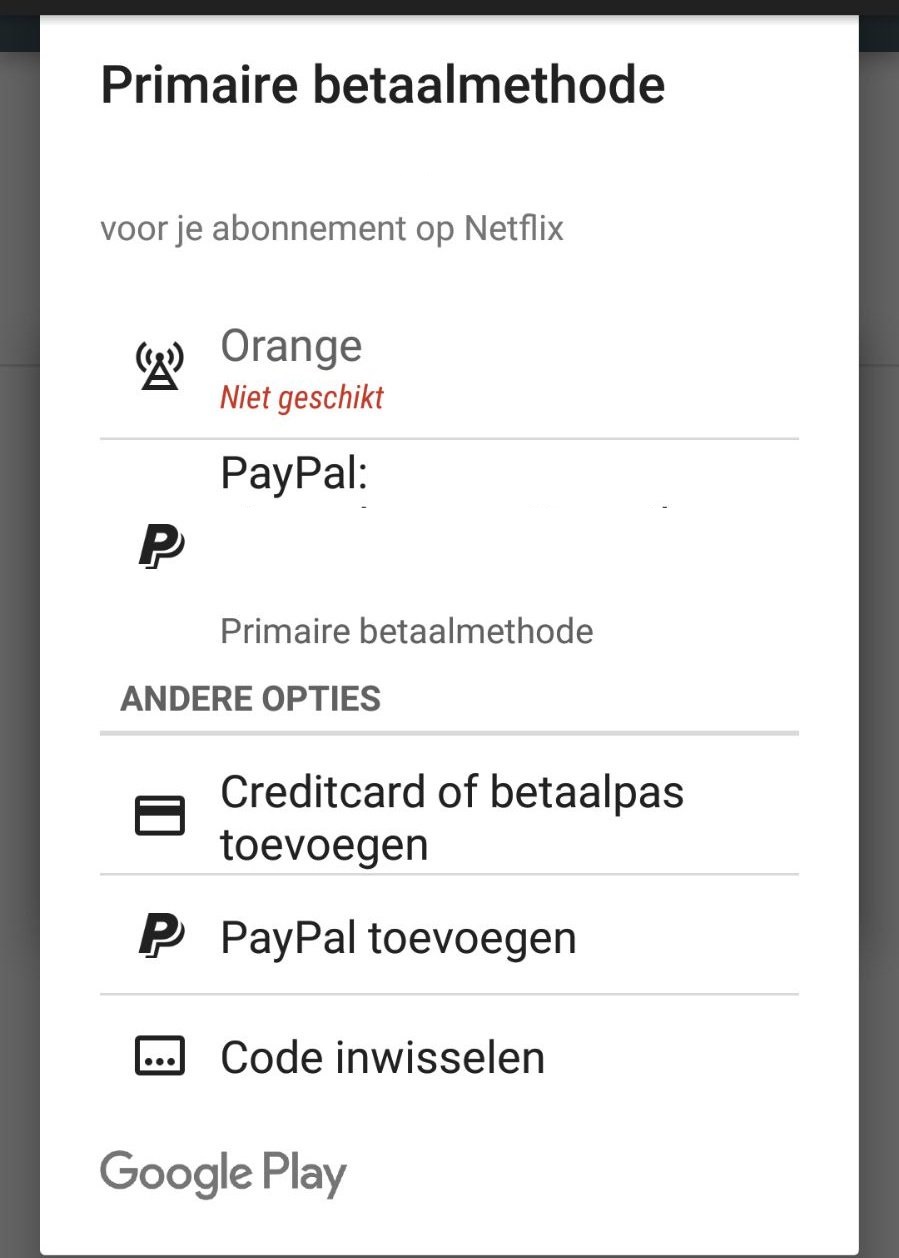899x1258 pixels.
Task: Click the credit card icon
Action: coord(160,815)
